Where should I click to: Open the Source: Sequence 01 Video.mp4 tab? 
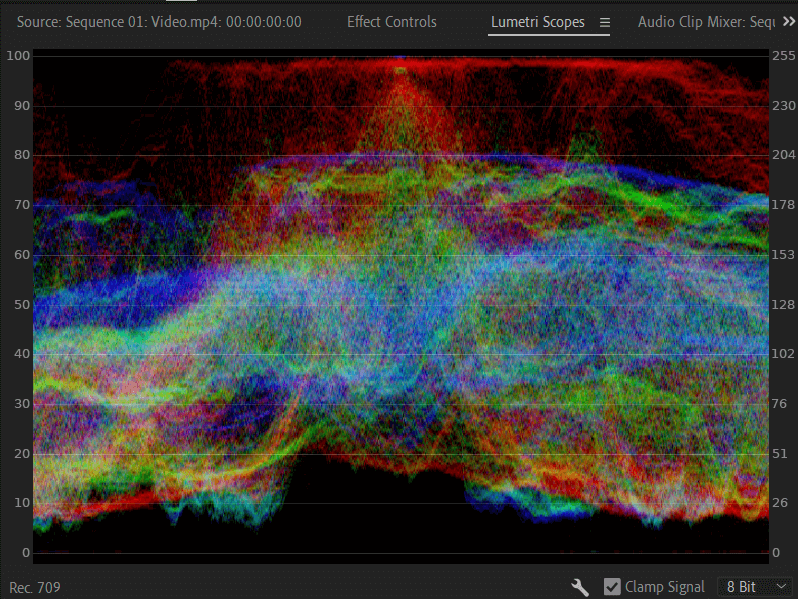coord(159,22)
